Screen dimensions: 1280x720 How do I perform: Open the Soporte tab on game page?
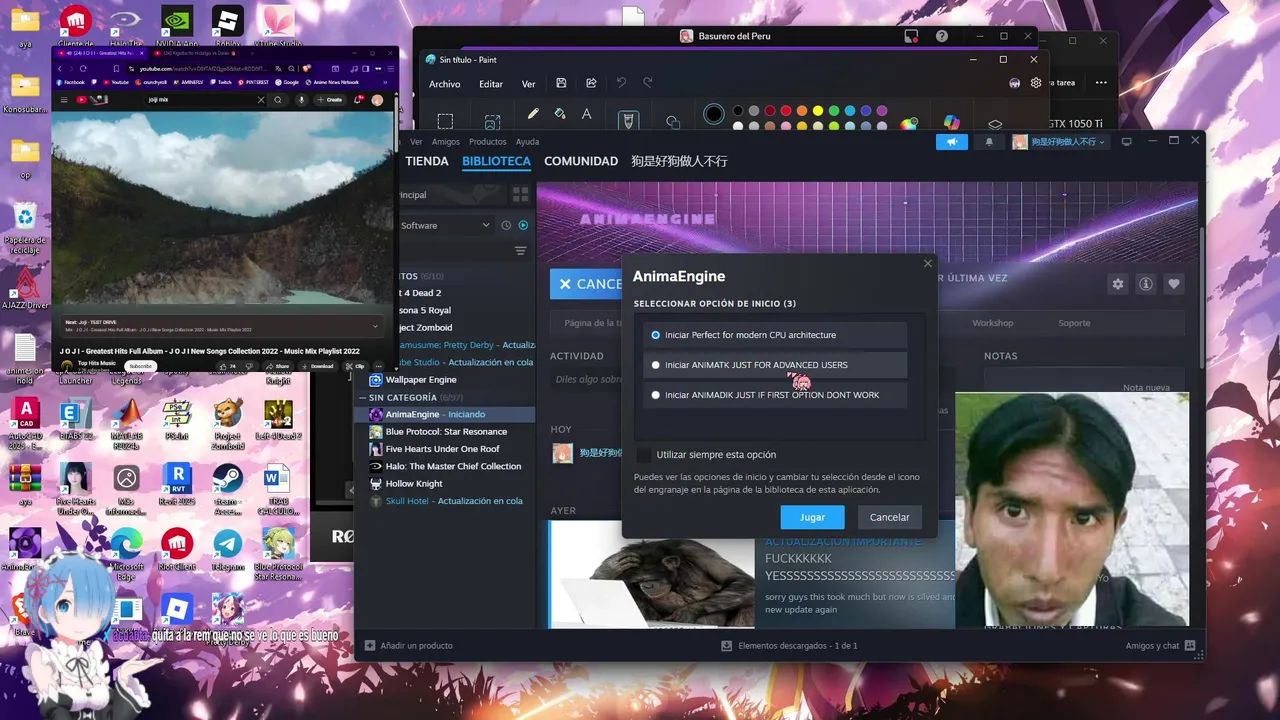point(1074,323)
